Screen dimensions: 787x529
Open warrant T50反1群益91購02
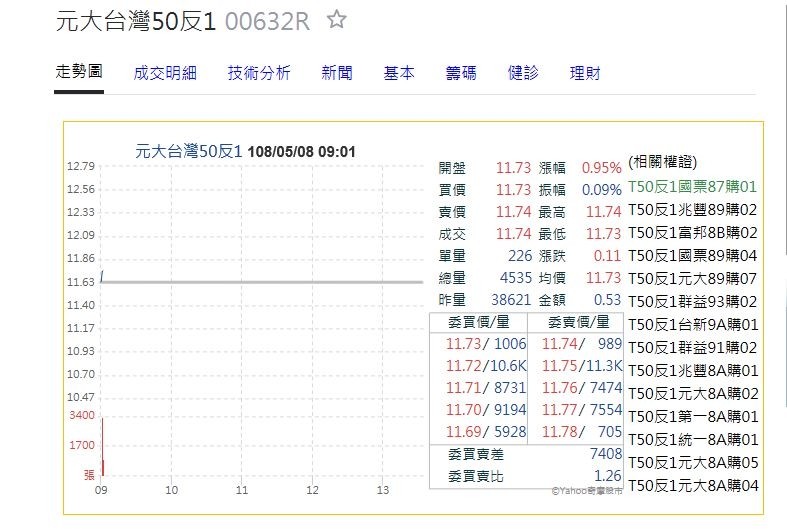point(692,348)
